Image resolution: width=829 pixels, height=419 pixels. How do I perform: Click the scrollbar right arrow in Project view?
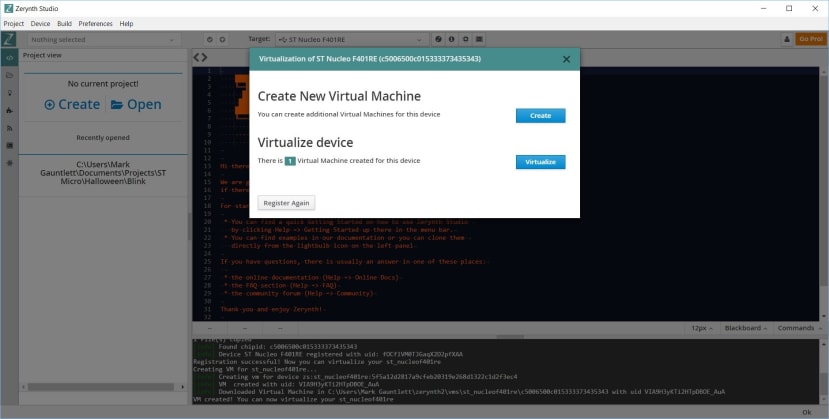(x=182, y=387)
